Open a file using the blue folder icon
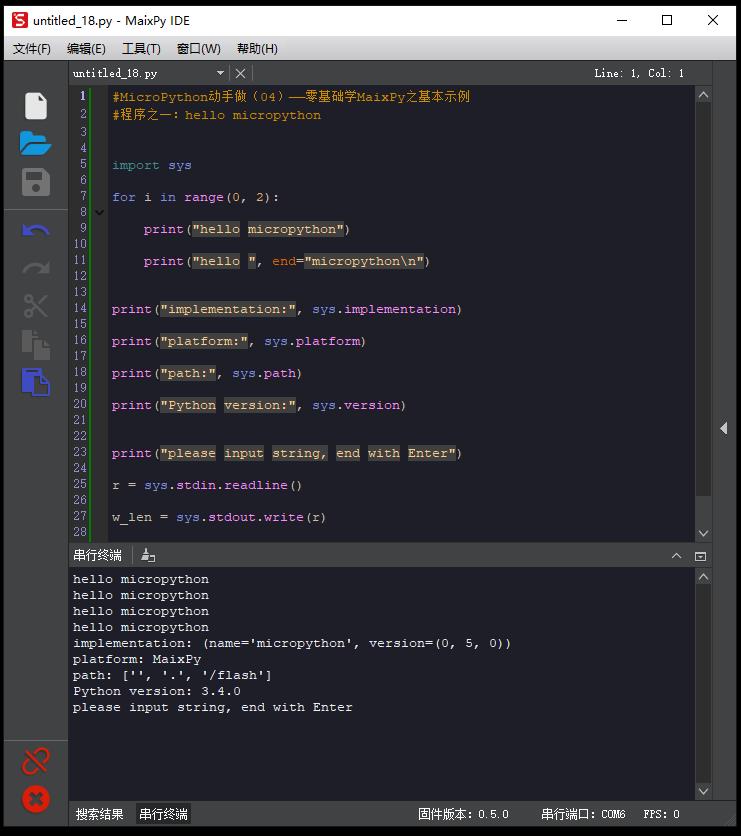Screen dimensions: 741x836 click(x=35, y=143)
